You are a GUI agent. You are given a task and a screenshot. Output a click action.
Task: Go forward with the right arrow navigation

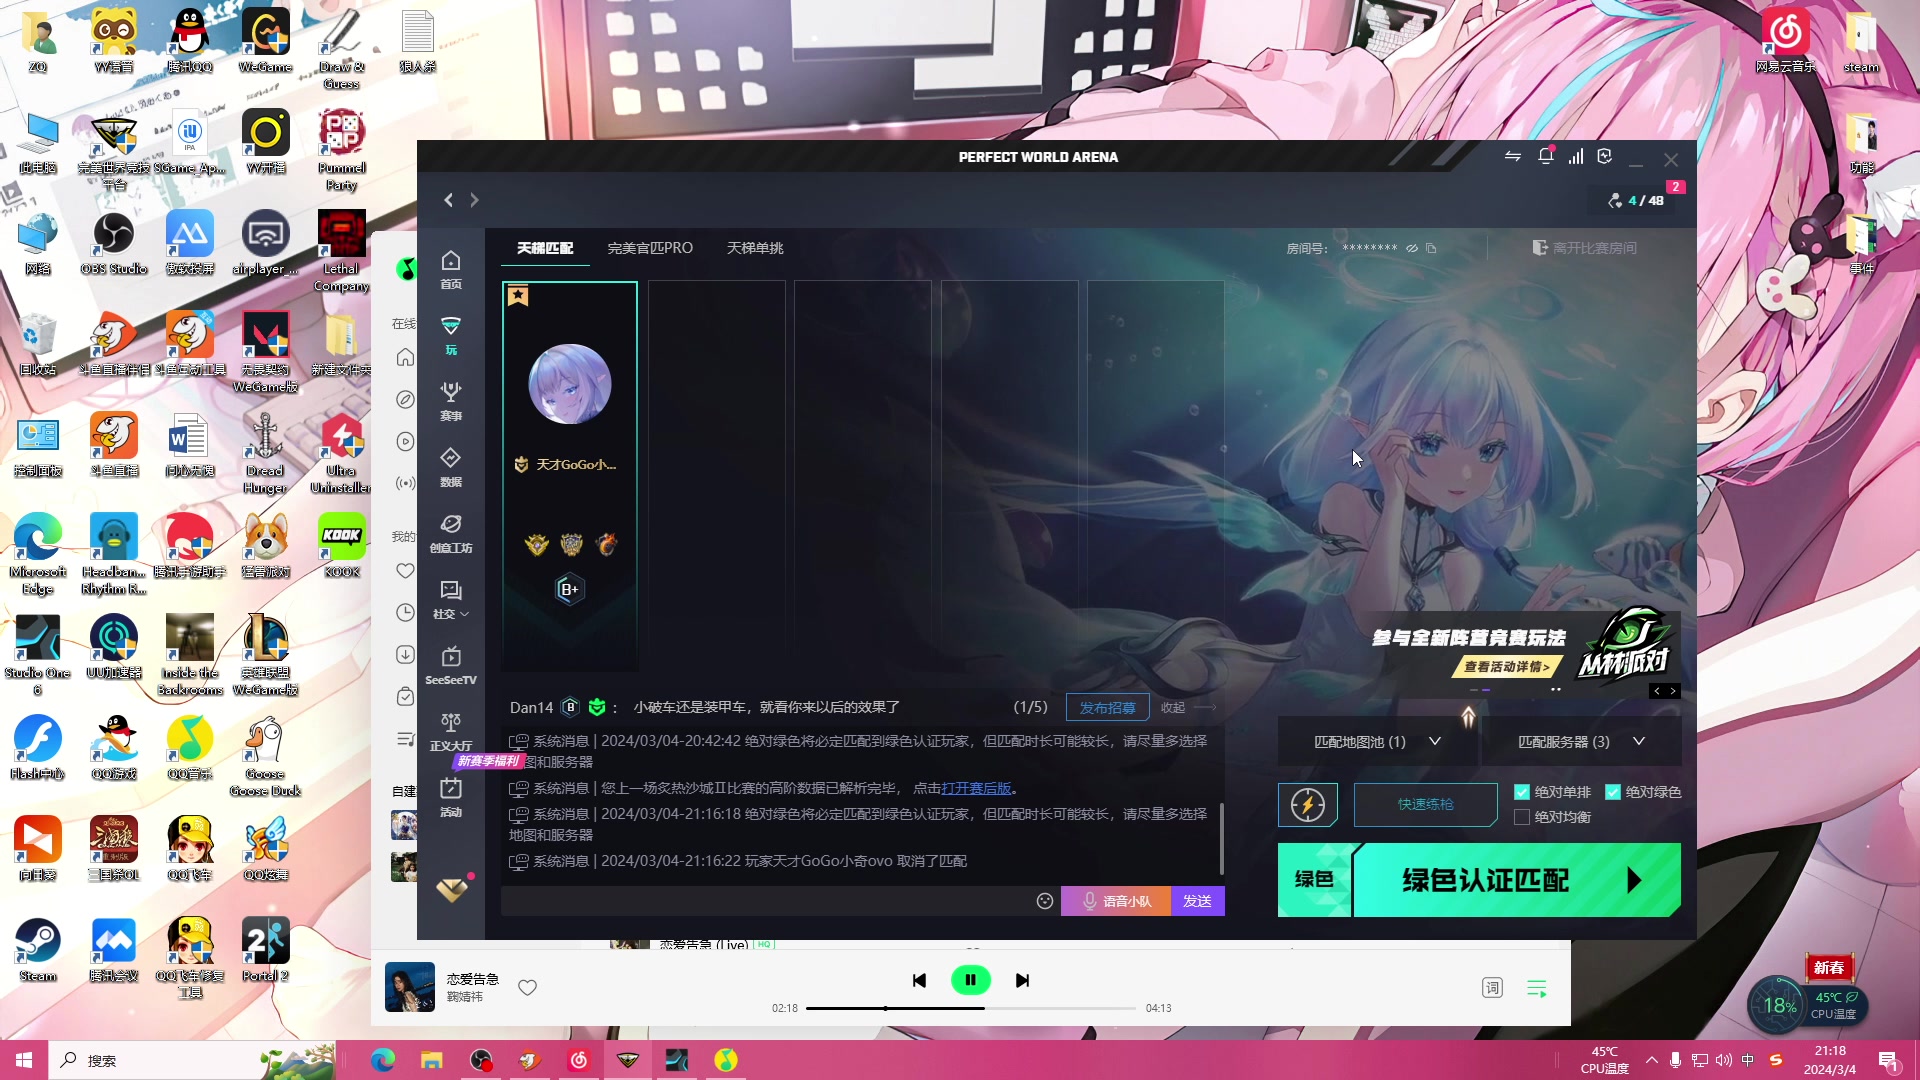tap(474, 200)
